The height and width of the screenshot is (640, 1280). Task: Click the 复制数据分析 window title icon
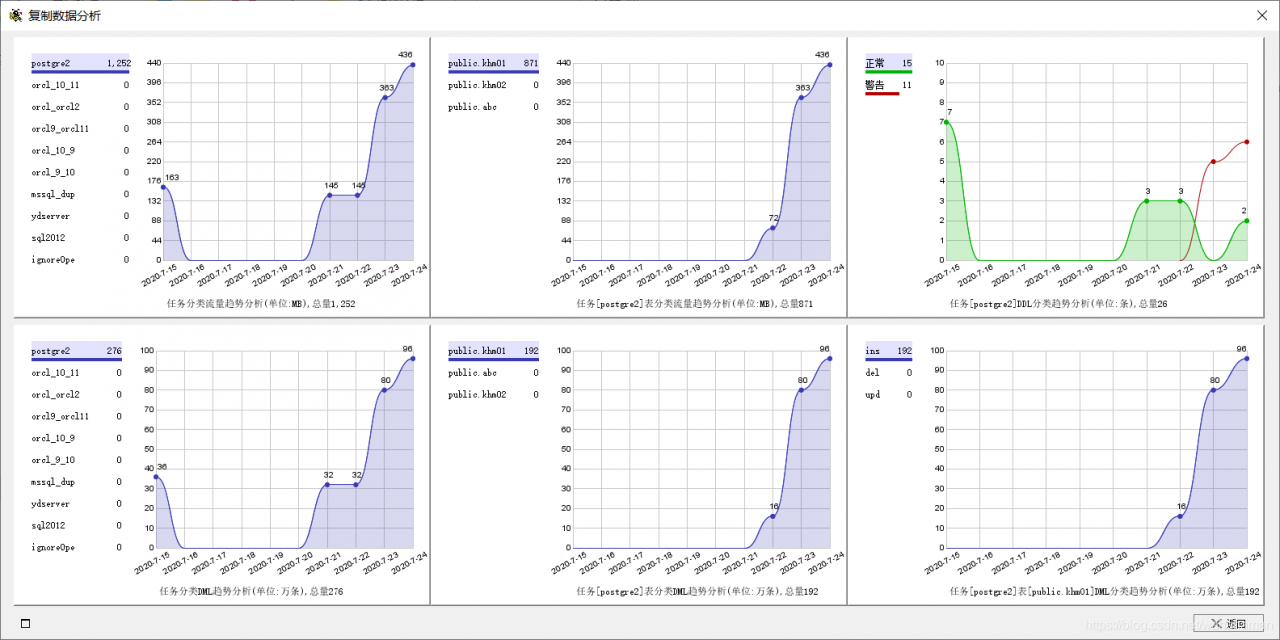pos(15,15)
